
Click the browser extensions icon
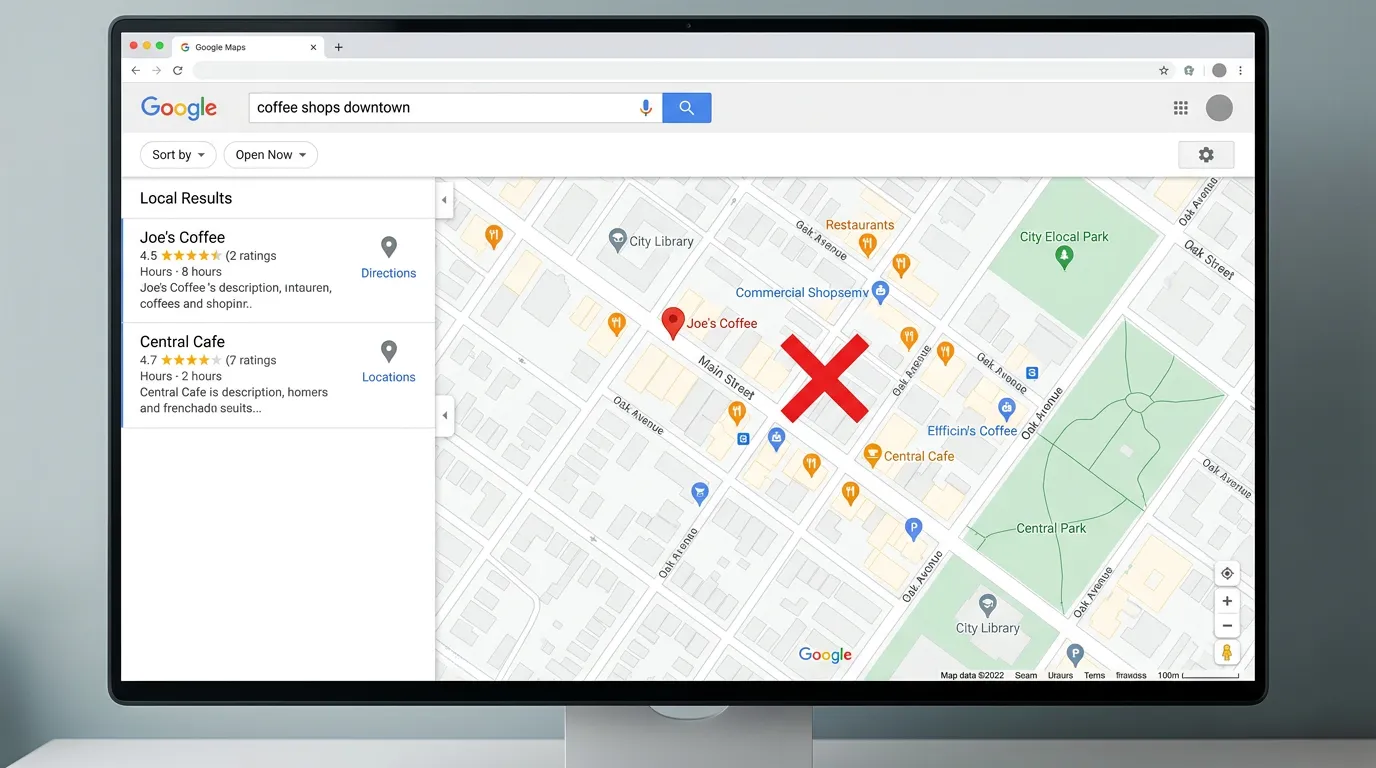coord(1189,71)
